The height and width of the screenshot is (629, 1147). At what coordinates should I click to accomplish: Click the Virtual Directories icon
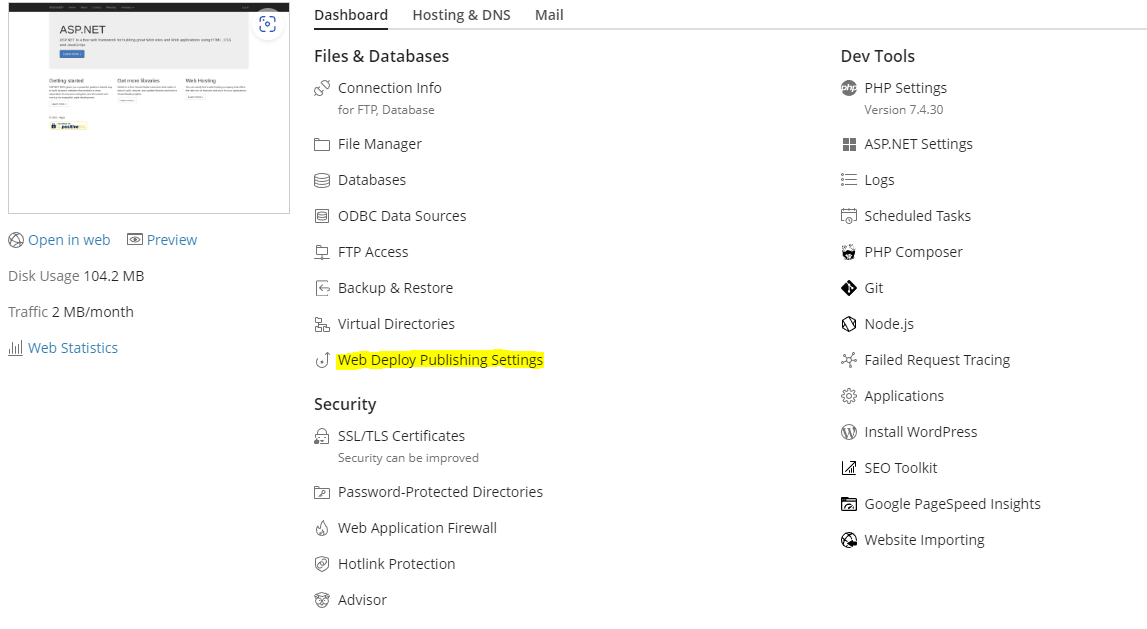point(322,324)
